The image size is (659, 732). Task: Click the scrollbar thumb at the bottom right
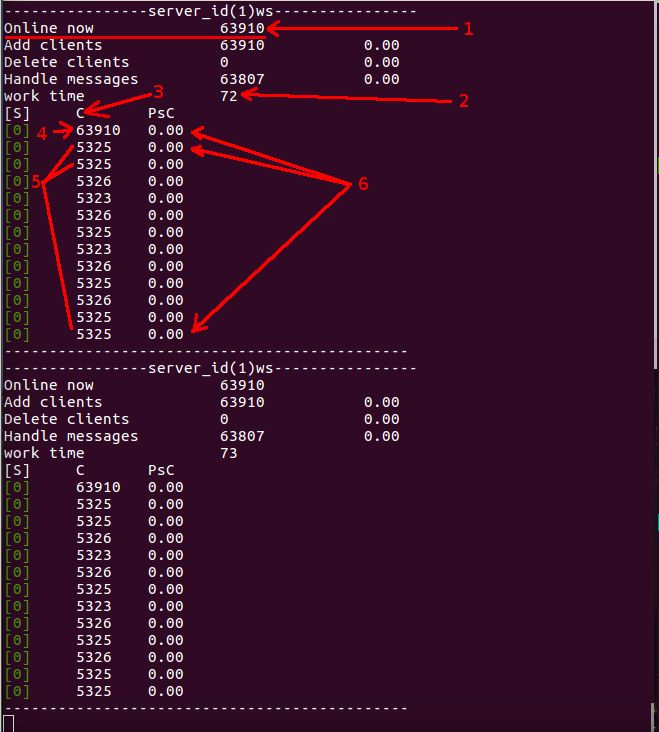tap(654, 718)
